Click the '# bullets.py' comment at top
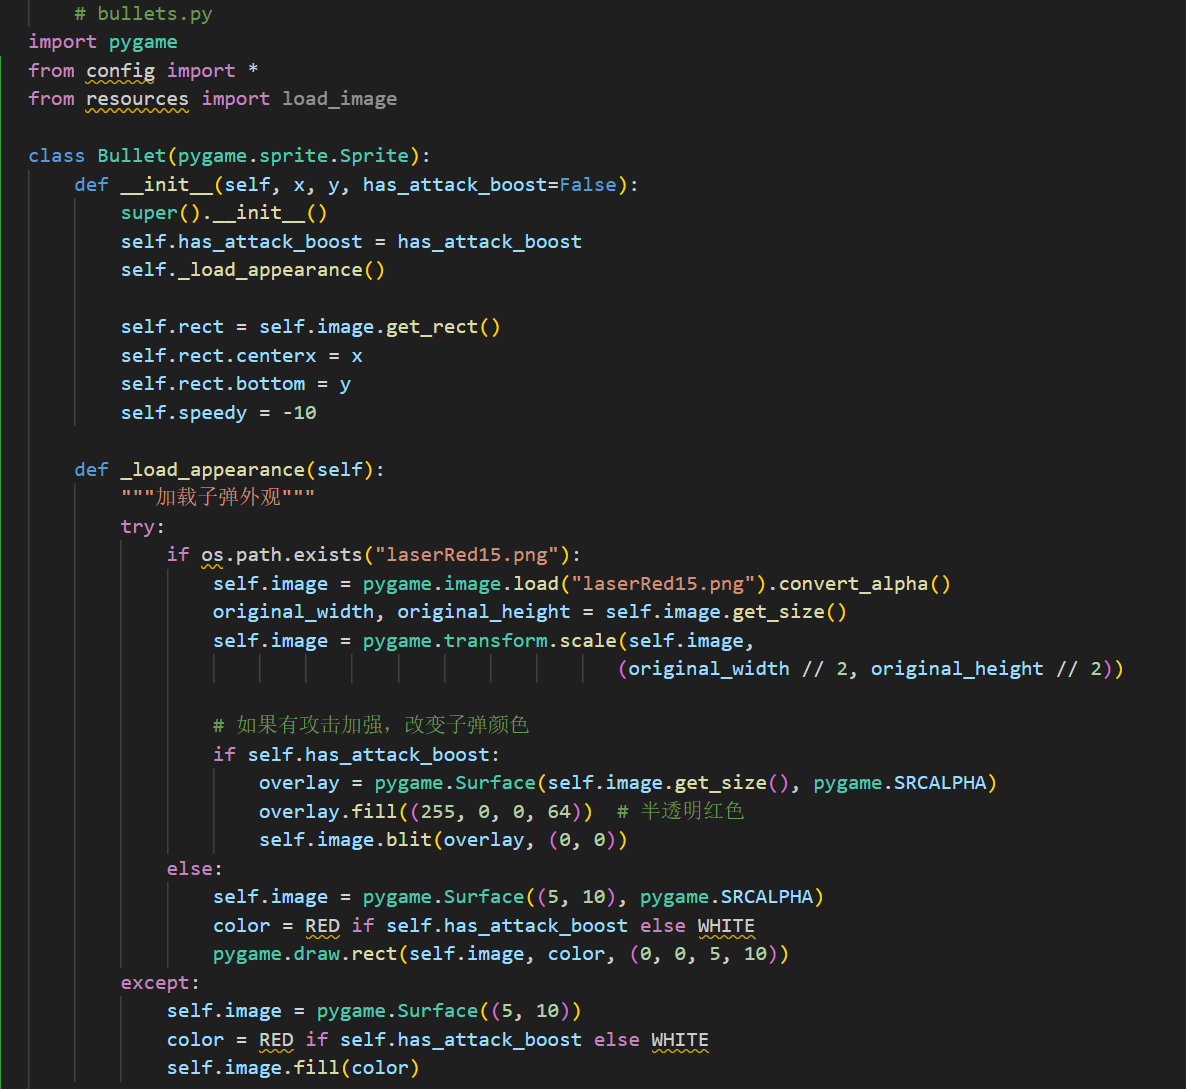 click(x=143, y=14)
